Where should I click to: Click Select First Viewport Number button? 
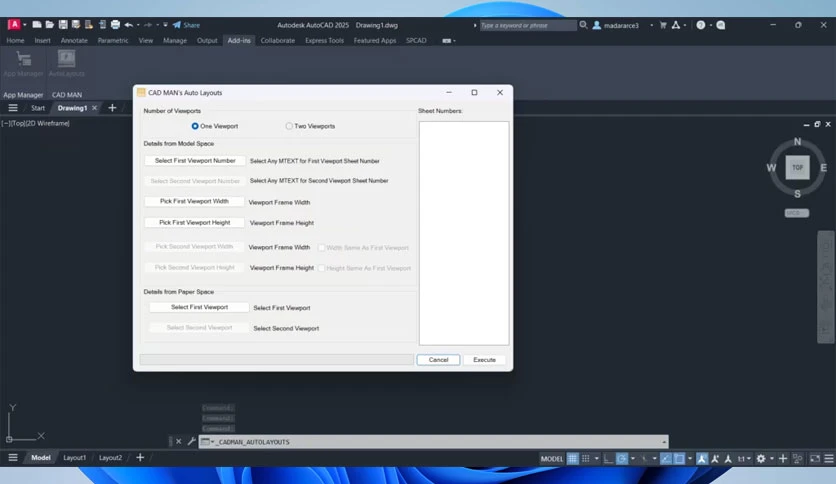[x=195, y=160]
